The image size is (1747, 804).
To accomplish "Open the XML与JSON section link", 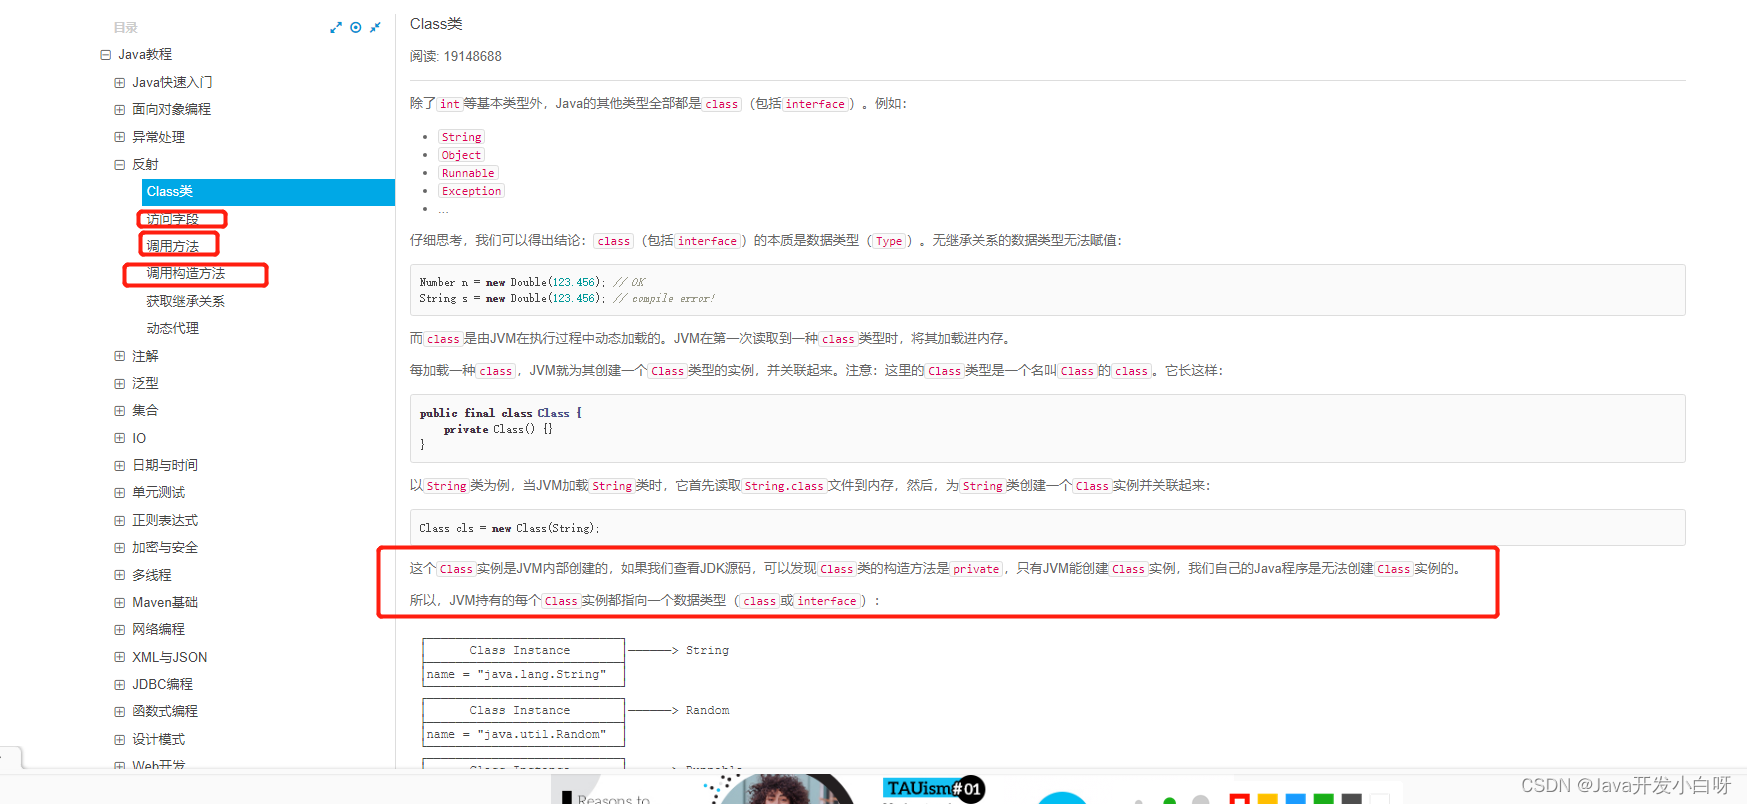I will pyautogui.click(x=170, y=657).
